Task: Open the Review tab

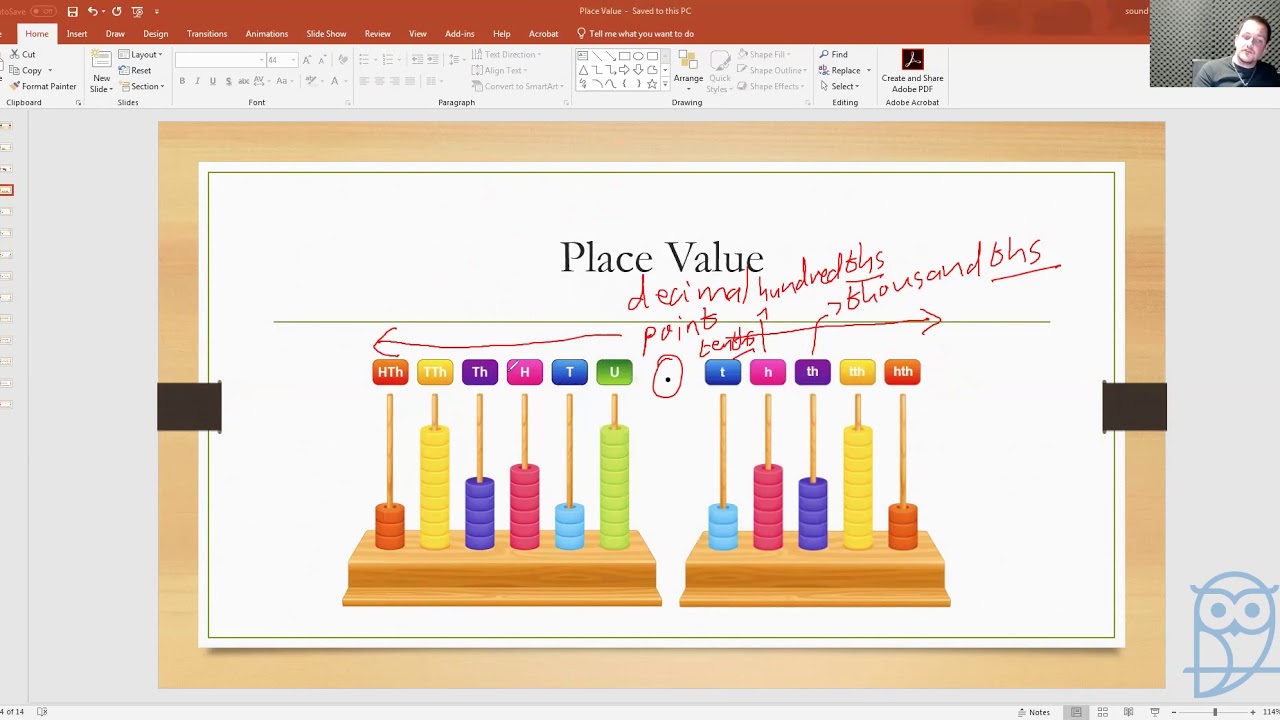Action: point(378,33)
